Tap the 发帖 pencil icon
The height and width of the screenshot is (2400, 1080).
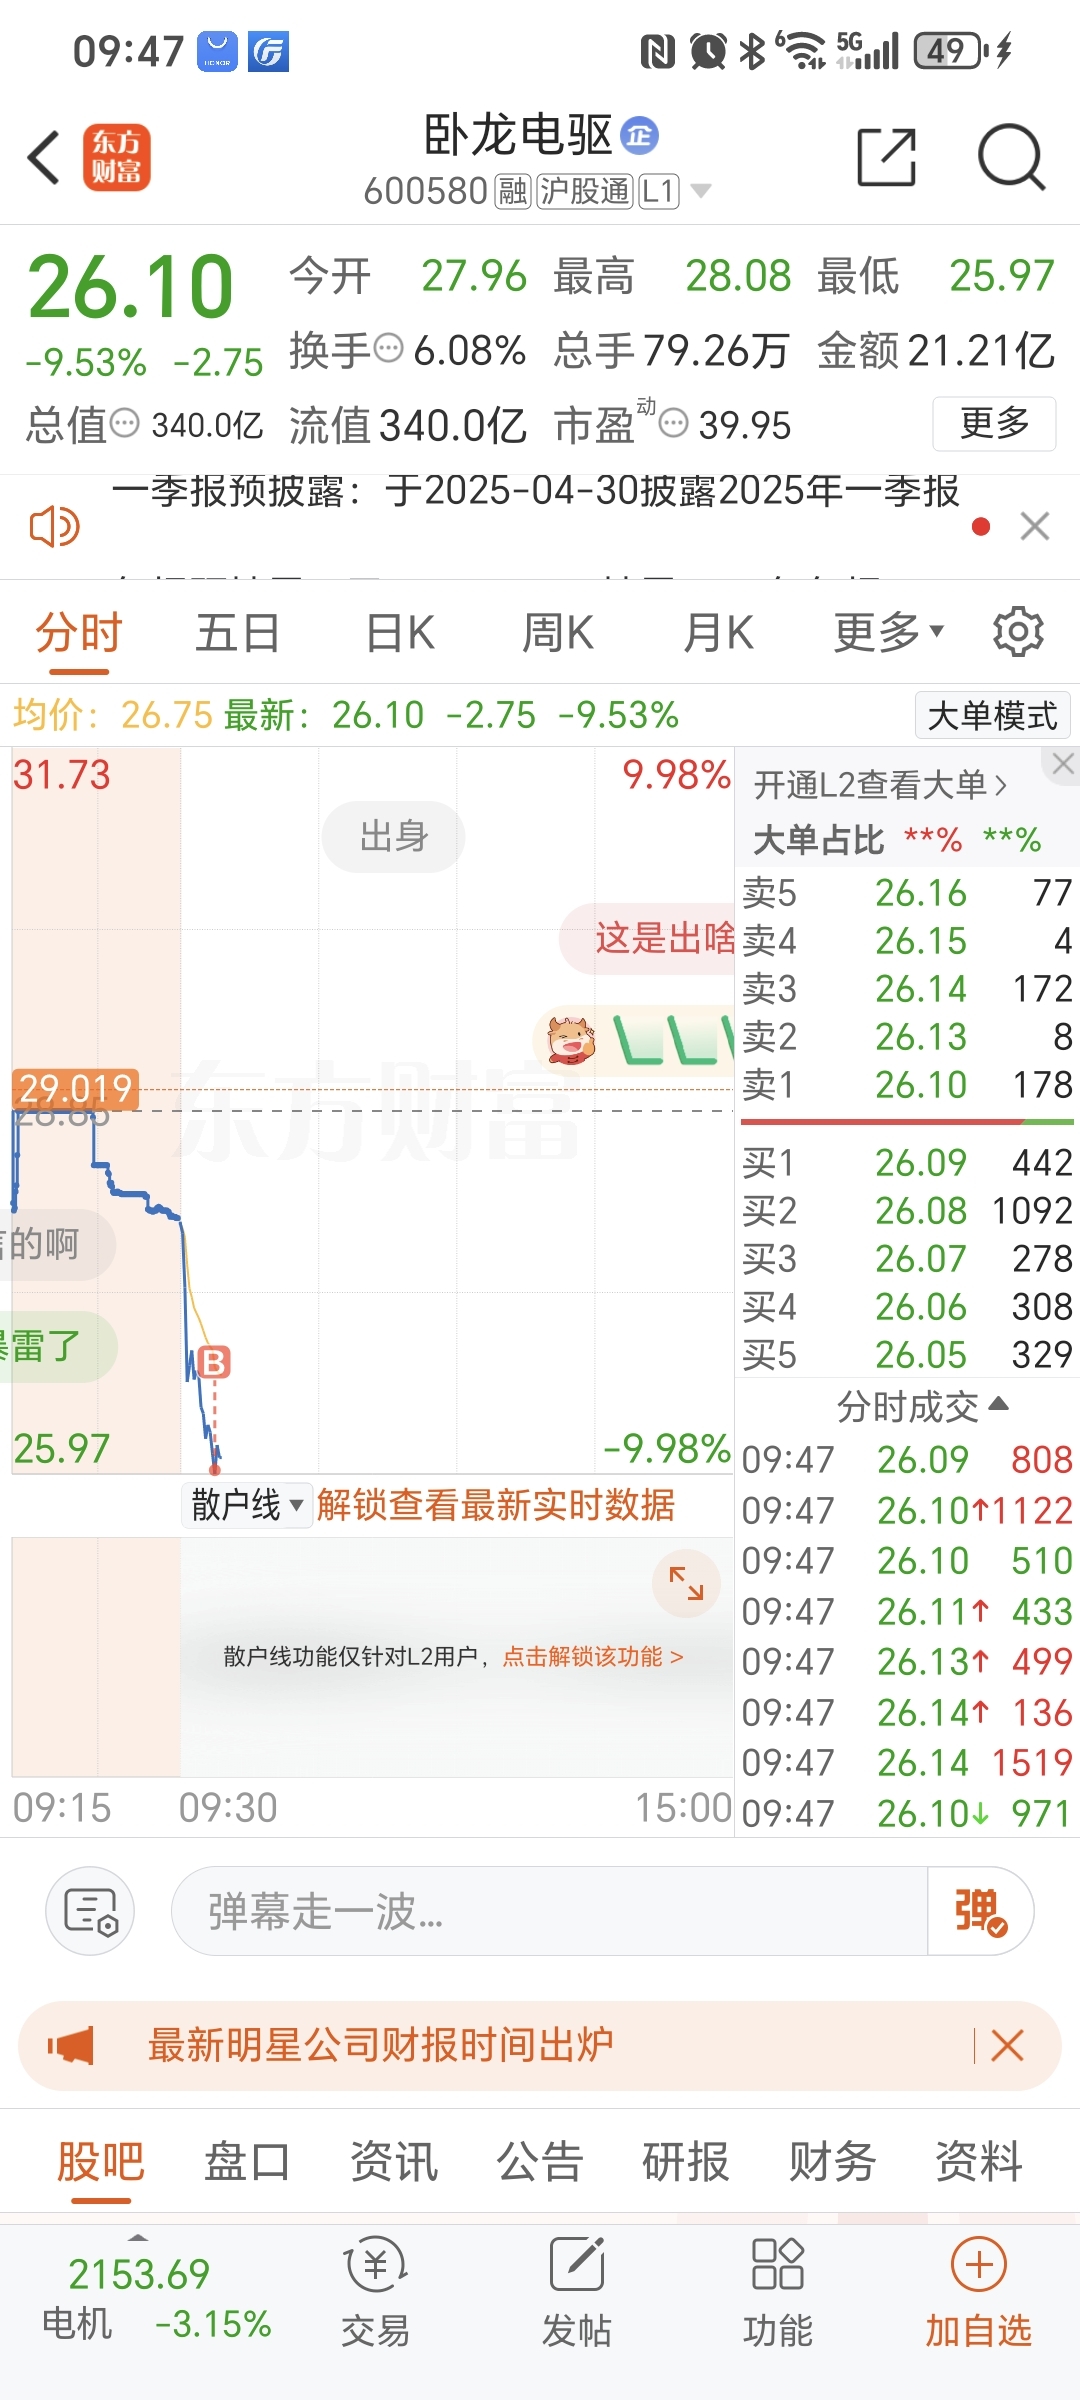click(x=577, y=2265)
